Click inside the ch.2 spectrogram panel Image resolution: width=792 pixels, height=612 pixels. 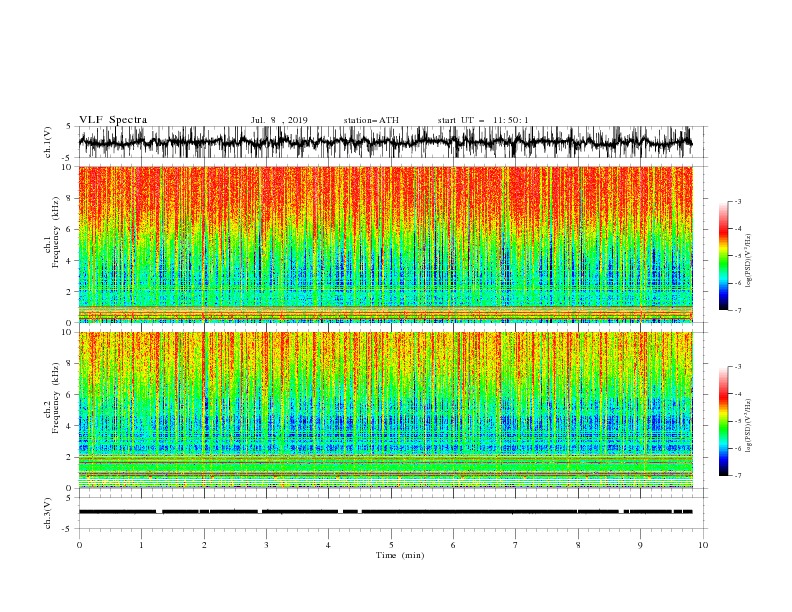pyautogui.click(x=385, y=410)
